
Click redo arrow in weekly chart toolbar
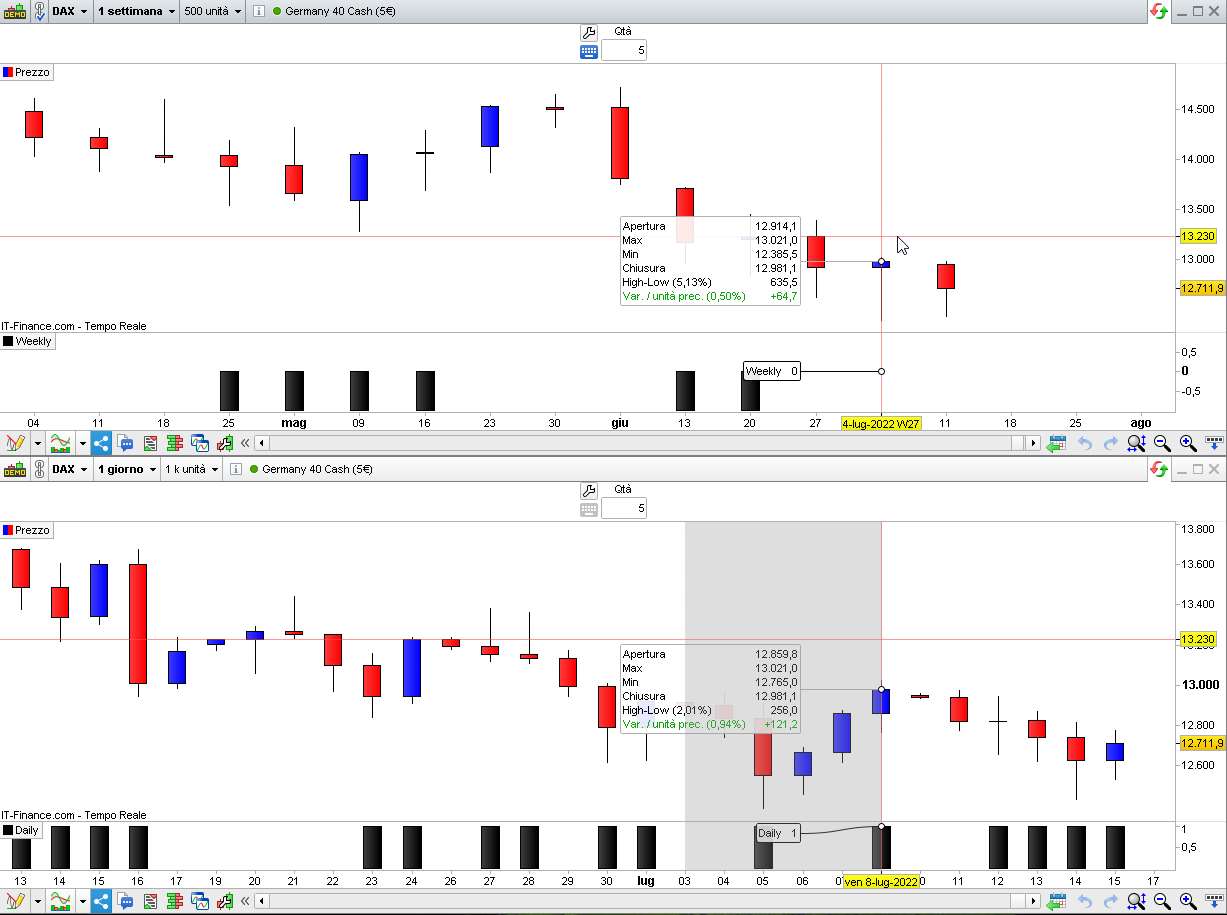1110,443
